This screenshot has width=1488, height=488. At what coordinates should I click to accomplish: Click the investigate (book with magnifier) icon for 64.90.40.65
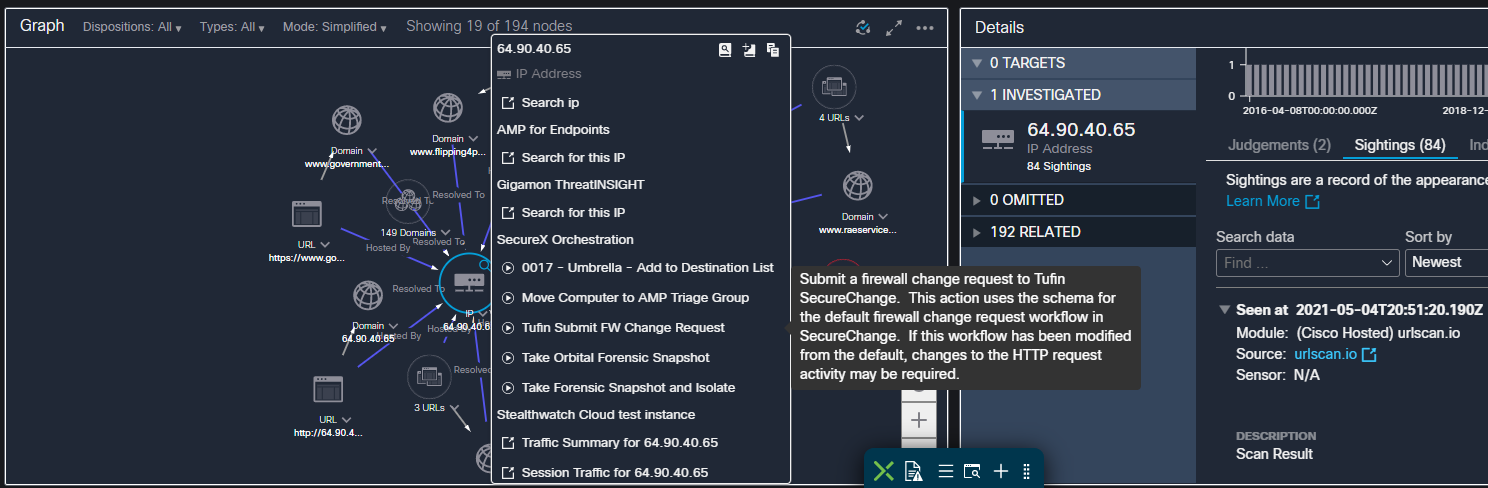tap(725, 50)
